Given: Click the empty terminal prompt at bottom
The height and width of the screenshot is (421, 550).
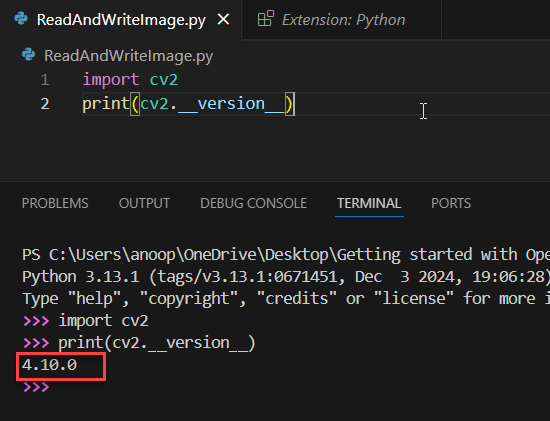Looking at the screenshot, I should [x=36, y=387].
